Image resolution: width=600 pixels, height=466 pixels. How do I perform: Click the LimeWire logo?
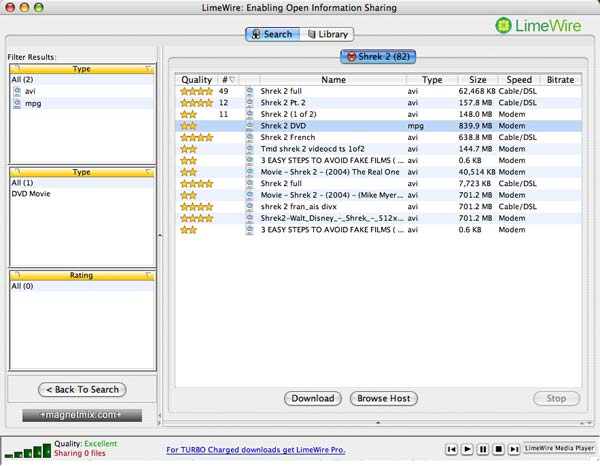tap(538, 26)
